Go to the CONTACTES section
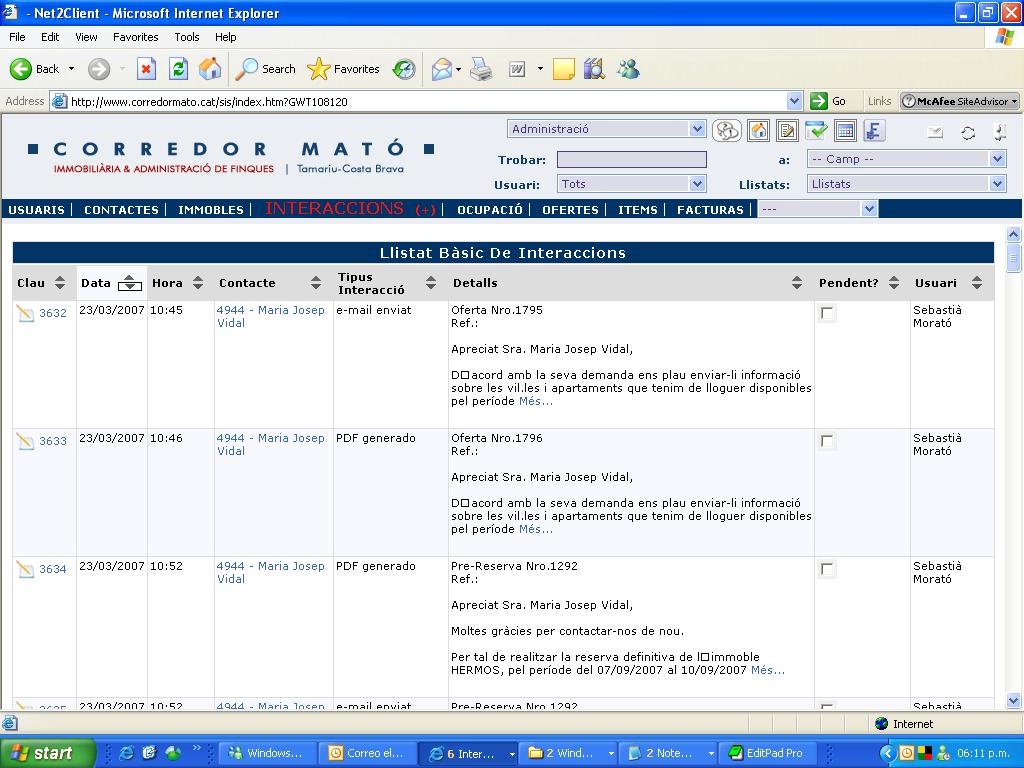The image size is (1024, 768). pos(121,210)
